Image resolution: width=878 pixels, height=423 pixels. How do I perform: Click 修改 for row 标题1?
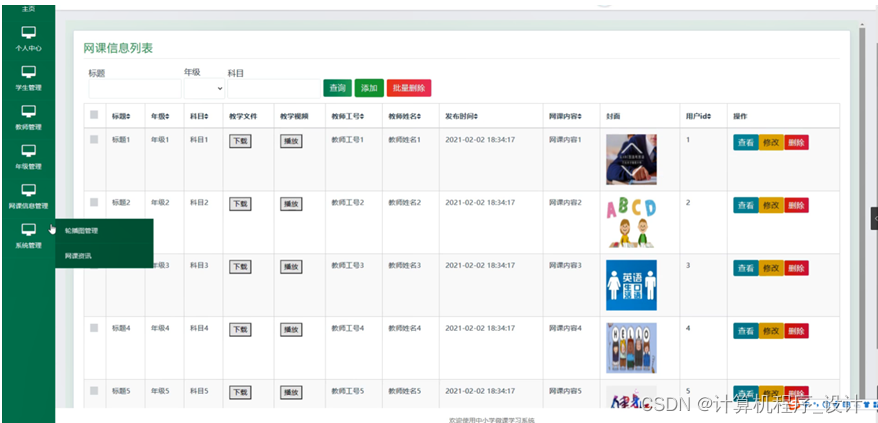point(771,142)
